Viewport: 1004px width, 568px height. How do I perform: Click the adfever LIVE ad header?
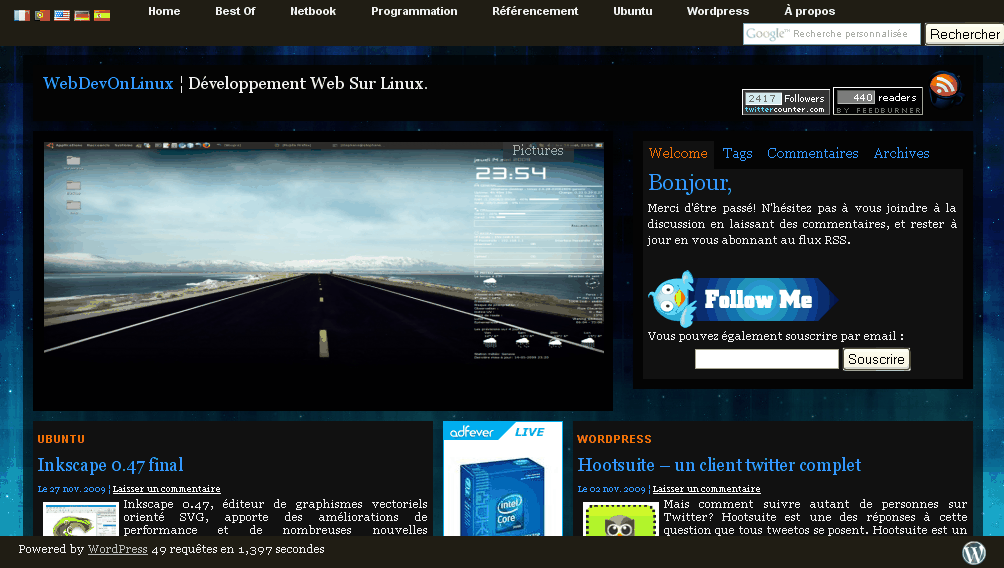click(x=503, y=432)
